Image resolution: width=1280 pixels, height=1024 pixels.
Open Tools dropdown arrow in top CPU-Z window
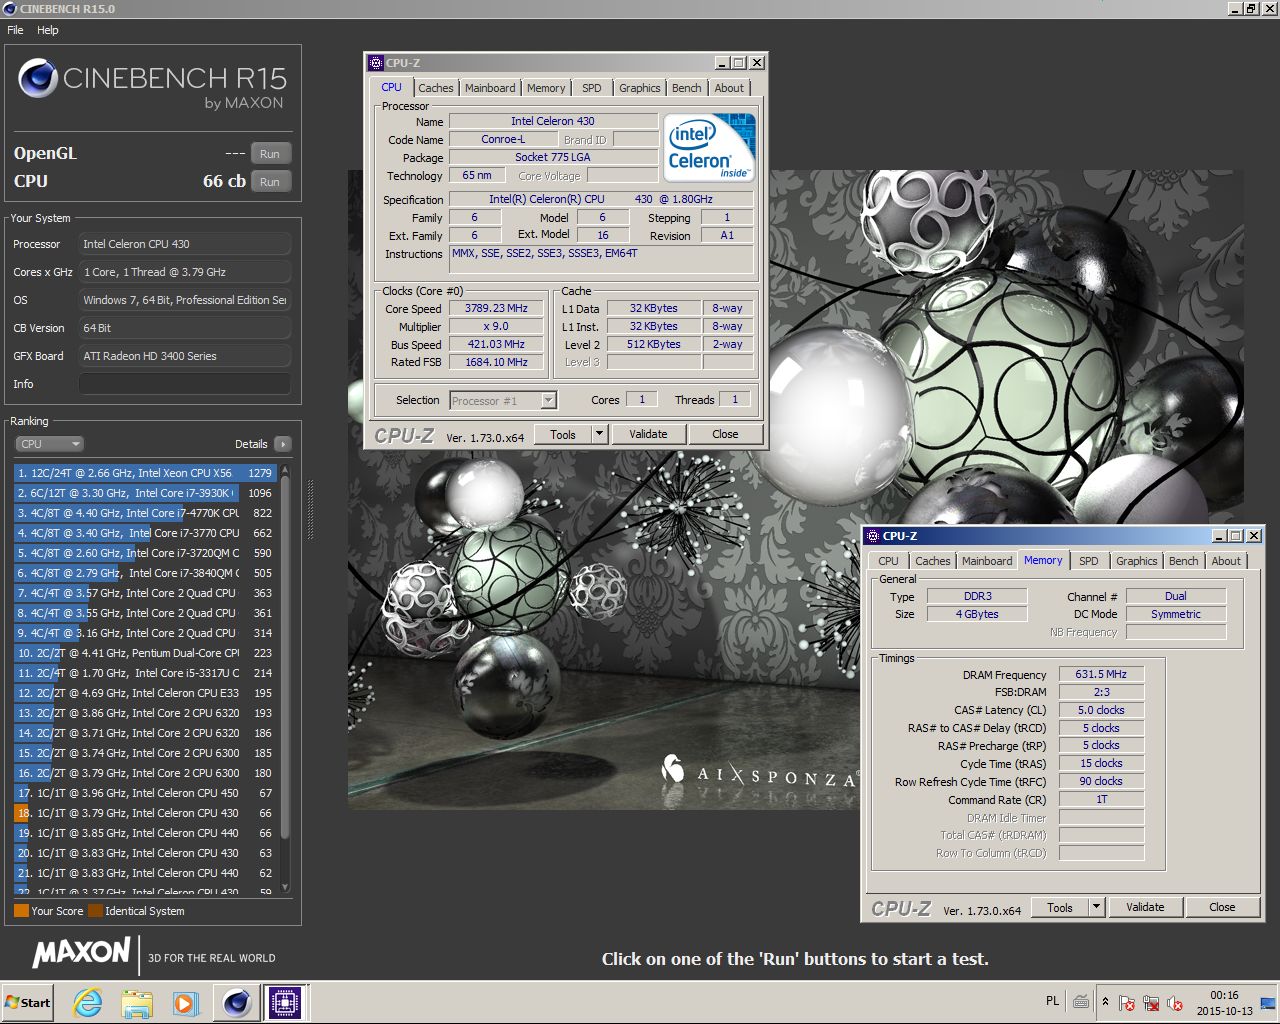600,434
